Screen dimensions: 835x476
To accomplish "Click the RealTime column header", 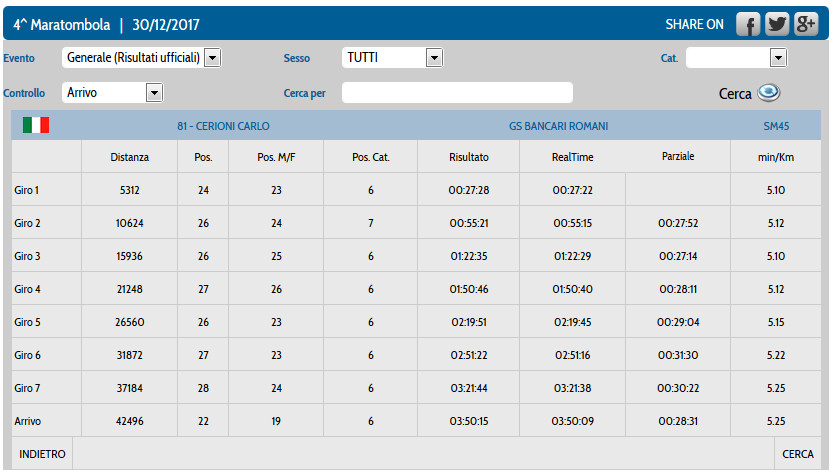I will [572, 157].
